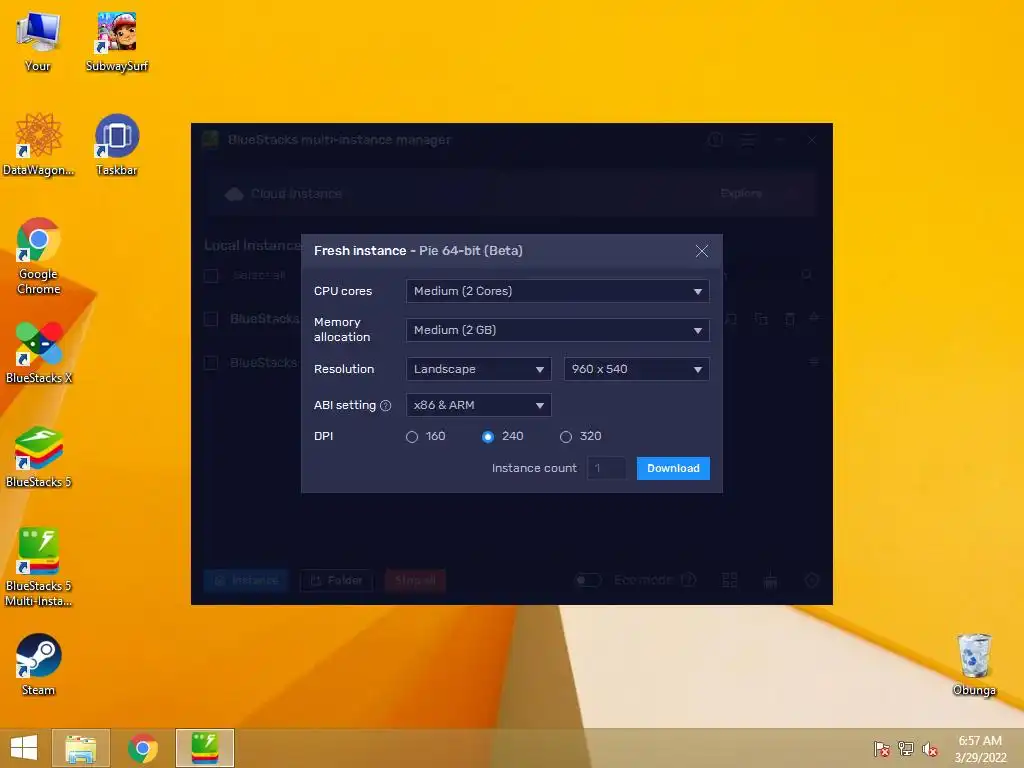Click Stop all in the manager window
Viewport: 1024px width, 768px height.
point(415,580)
